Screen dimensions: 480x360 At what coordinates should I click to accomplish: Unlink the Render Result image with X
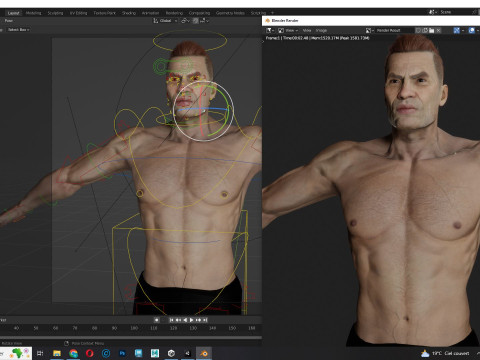[x=439, y=30]
